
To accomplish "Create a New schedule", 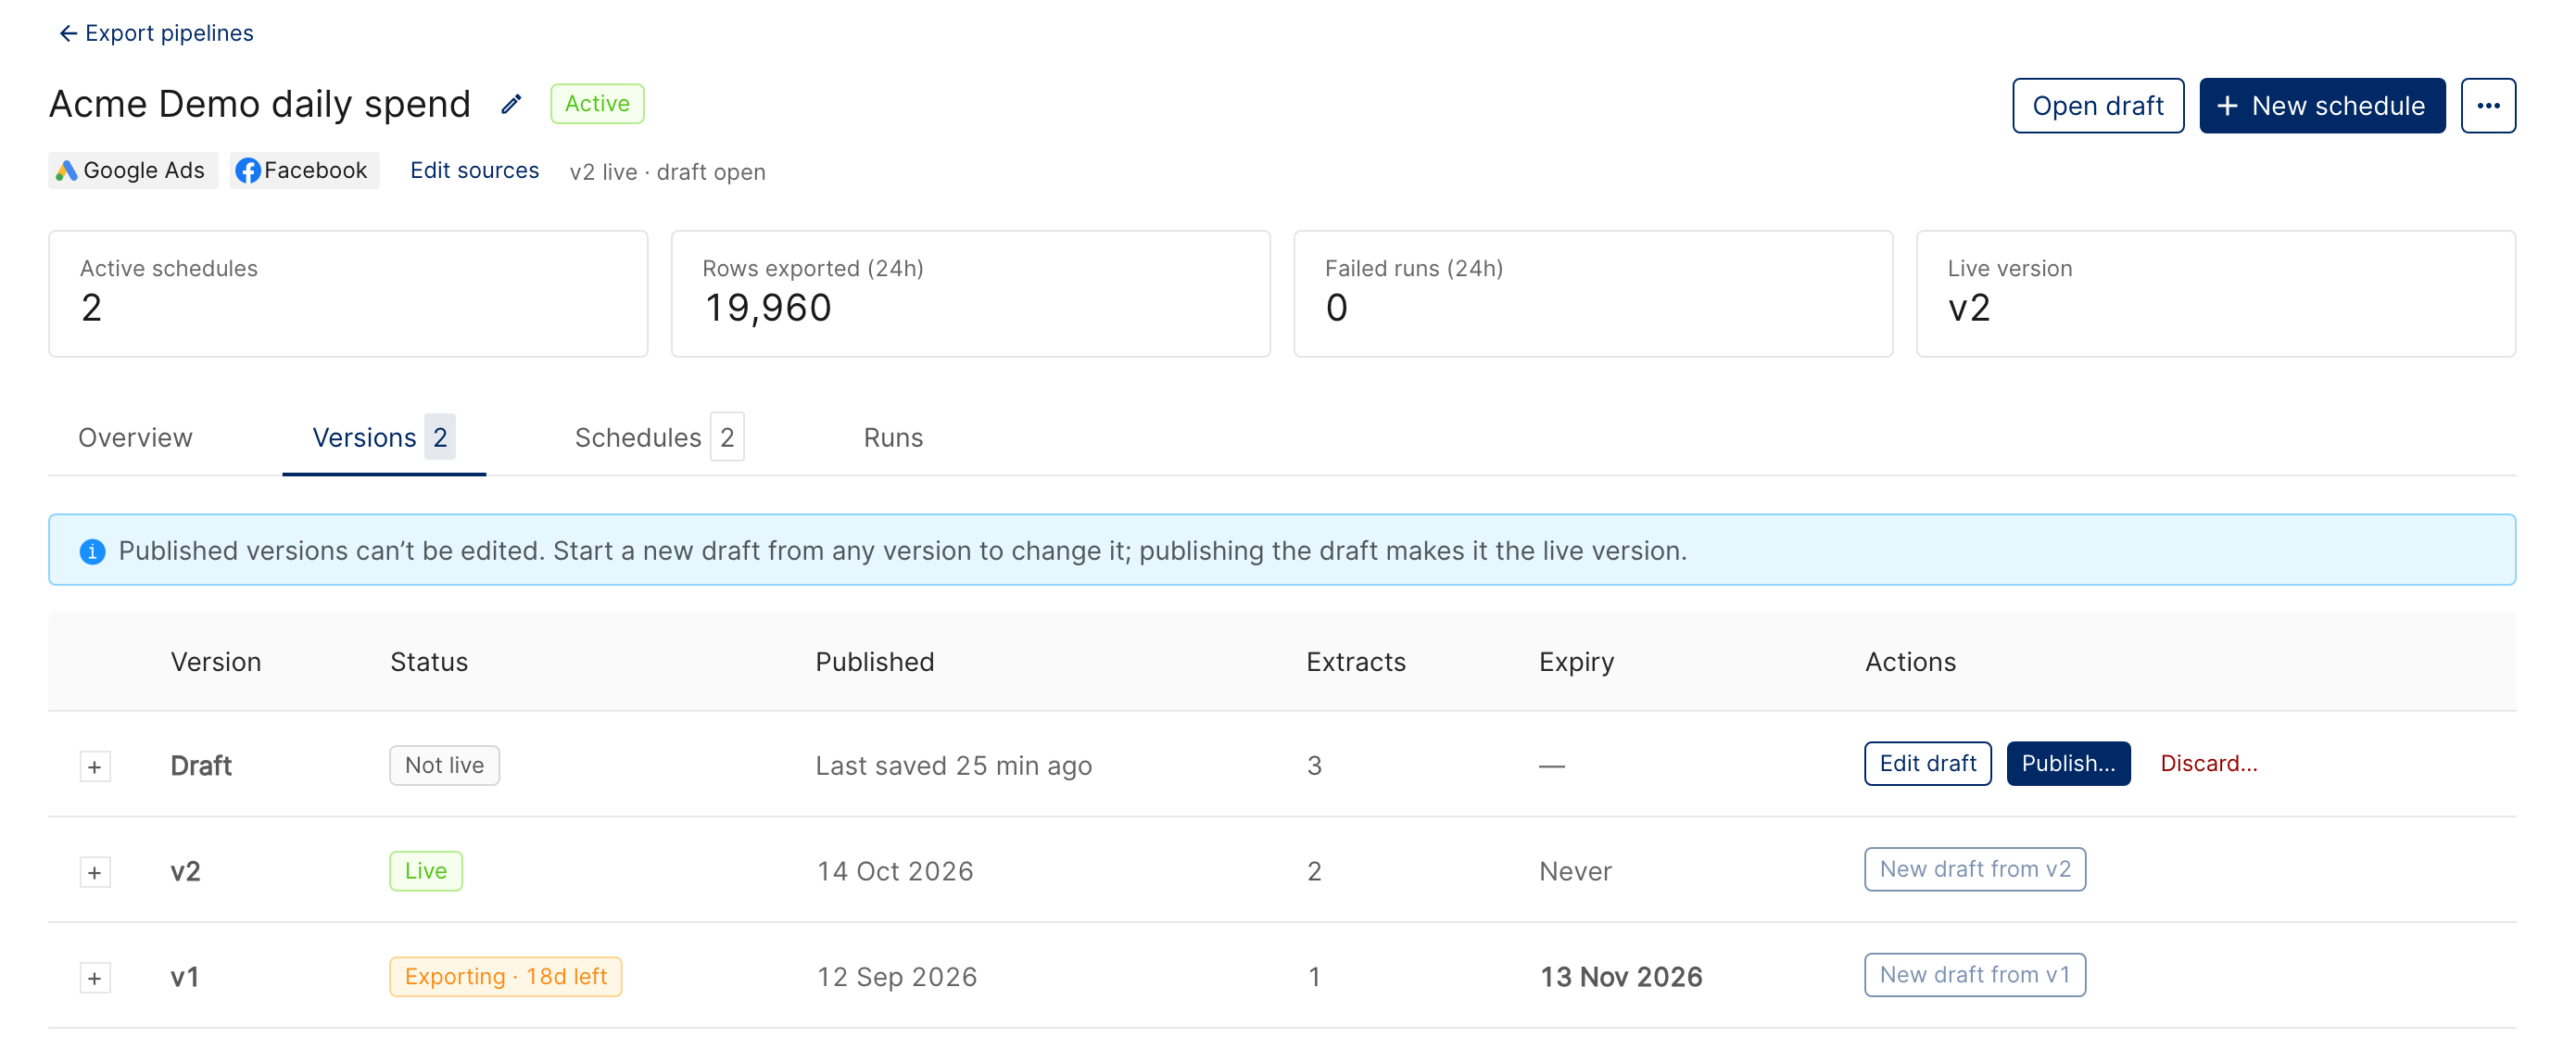I will pos(2321,105).
